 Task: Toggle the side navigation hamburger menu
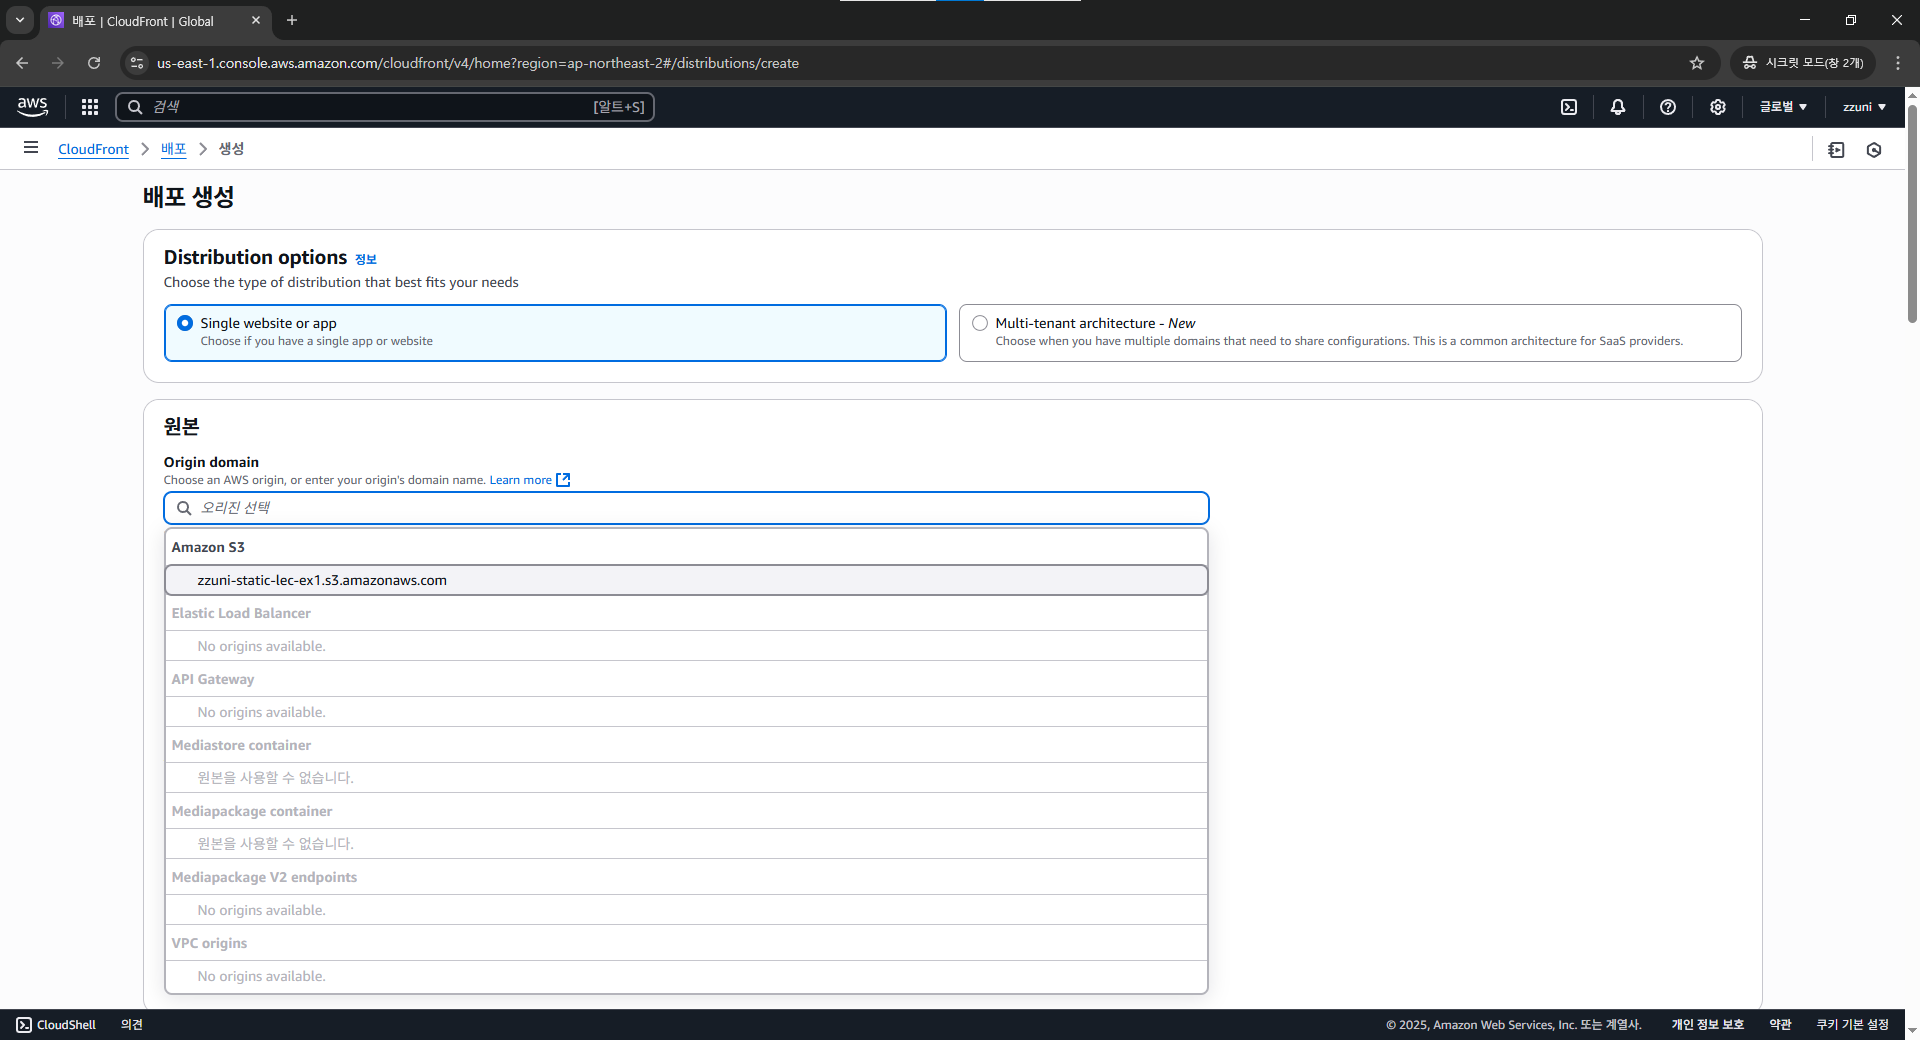click(x=31, y=148)
